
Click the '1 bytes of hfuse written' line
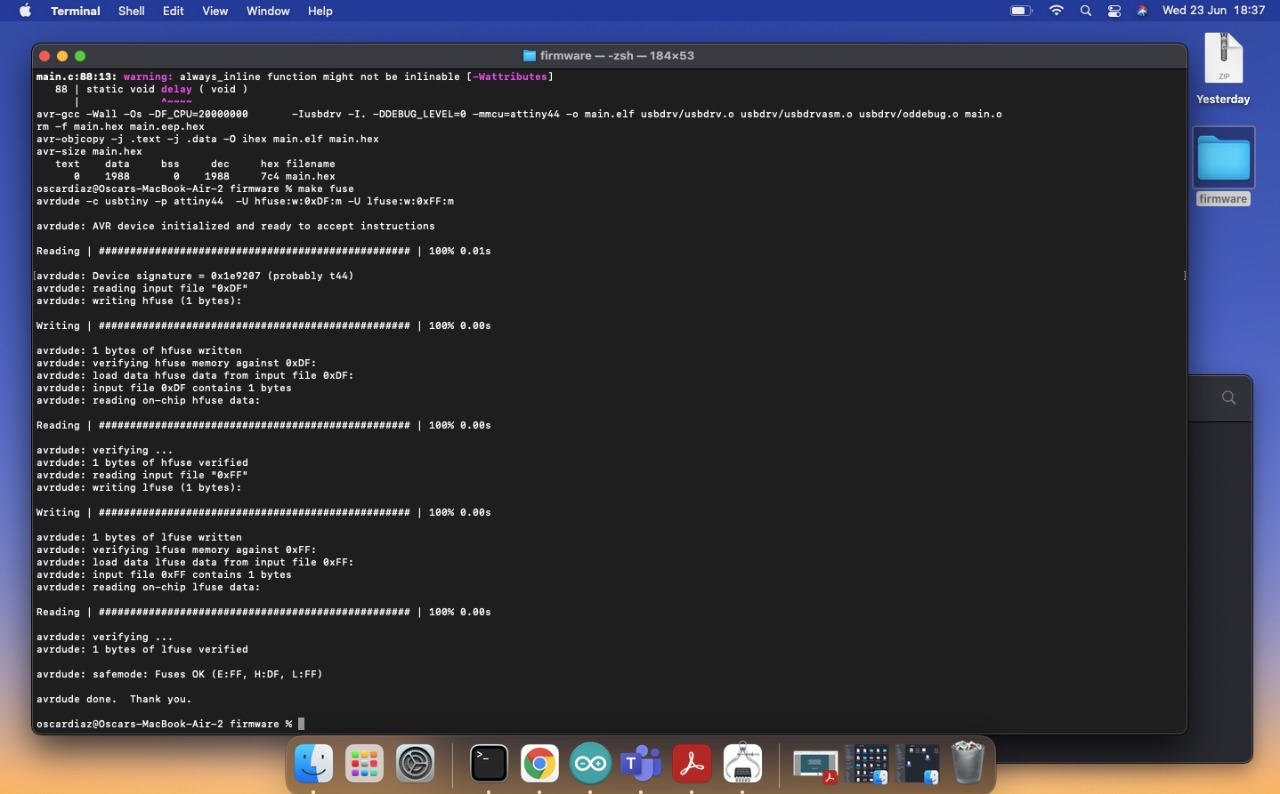click(x=139, y=351)
